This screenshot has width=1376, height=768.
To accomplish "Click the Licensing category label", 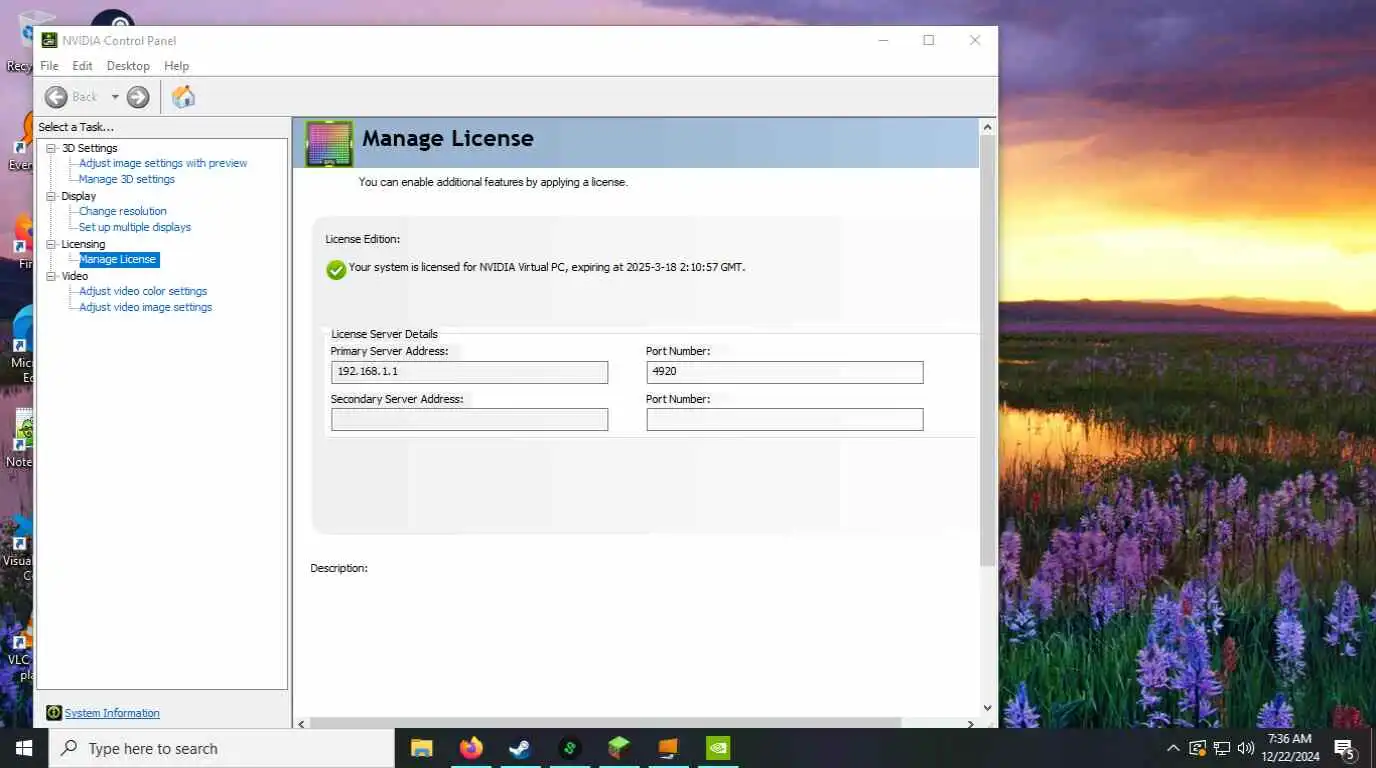I will [83, 244].
